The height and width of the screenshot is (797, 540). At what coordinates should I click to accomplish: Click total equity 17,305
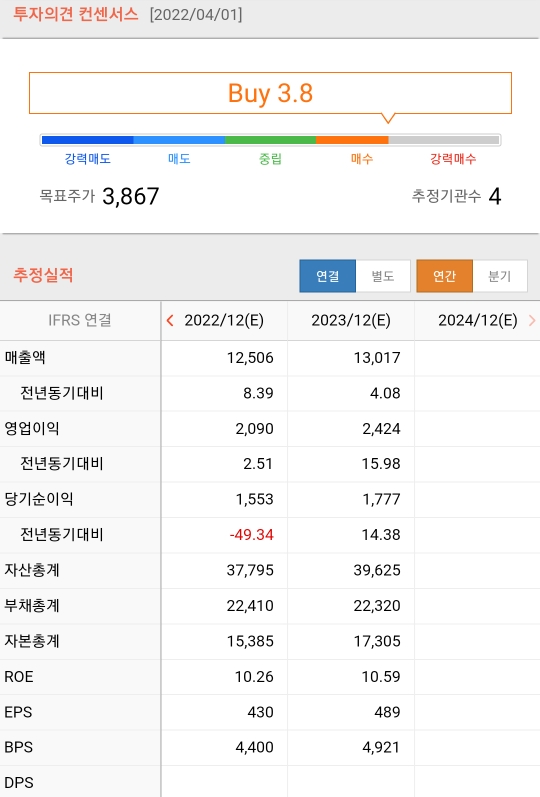[377, 641]
